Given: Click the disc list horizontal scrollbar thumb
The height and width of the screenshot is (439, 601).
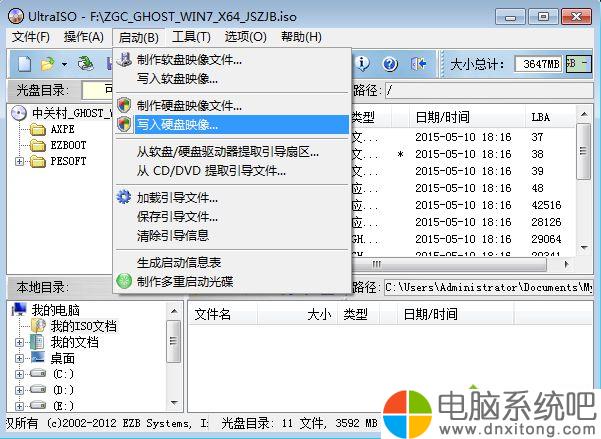Looking at the screenshot, I should (448, 265).
